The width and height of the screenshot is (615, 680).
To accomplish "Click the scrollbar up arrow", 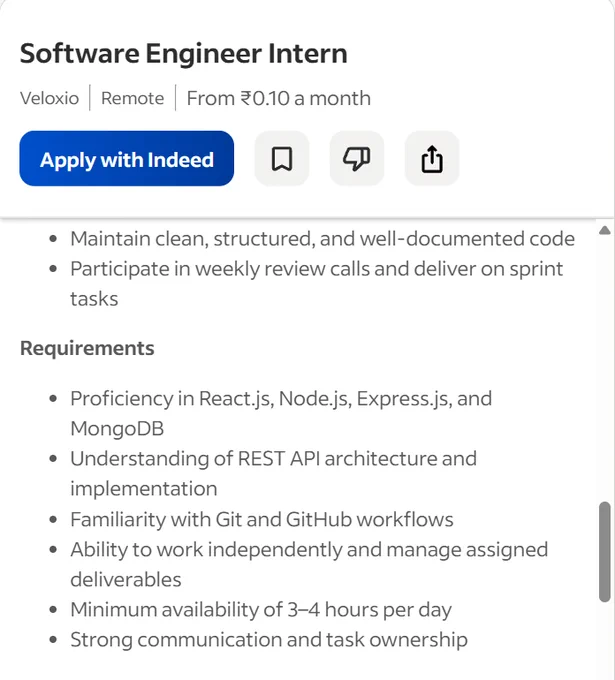I will 605,230.
